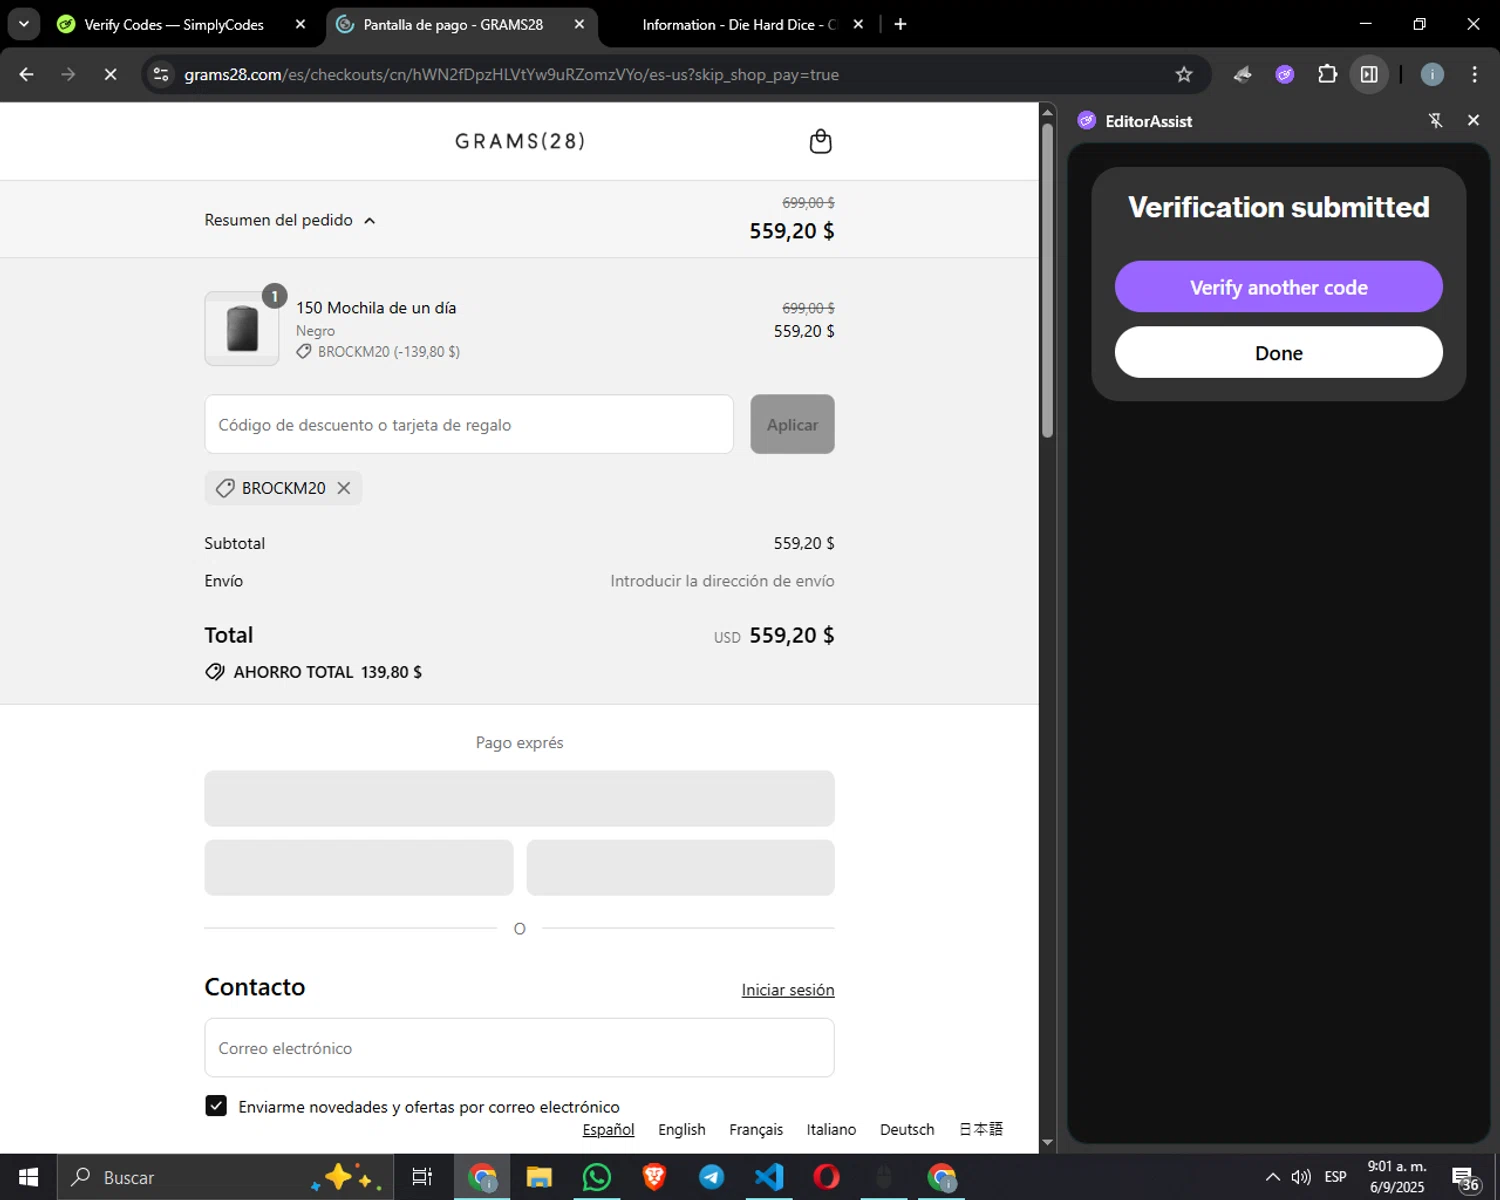Select the Pantalla de pago GRAMS28 tab

pyautogui.click(x=453, y=25)
